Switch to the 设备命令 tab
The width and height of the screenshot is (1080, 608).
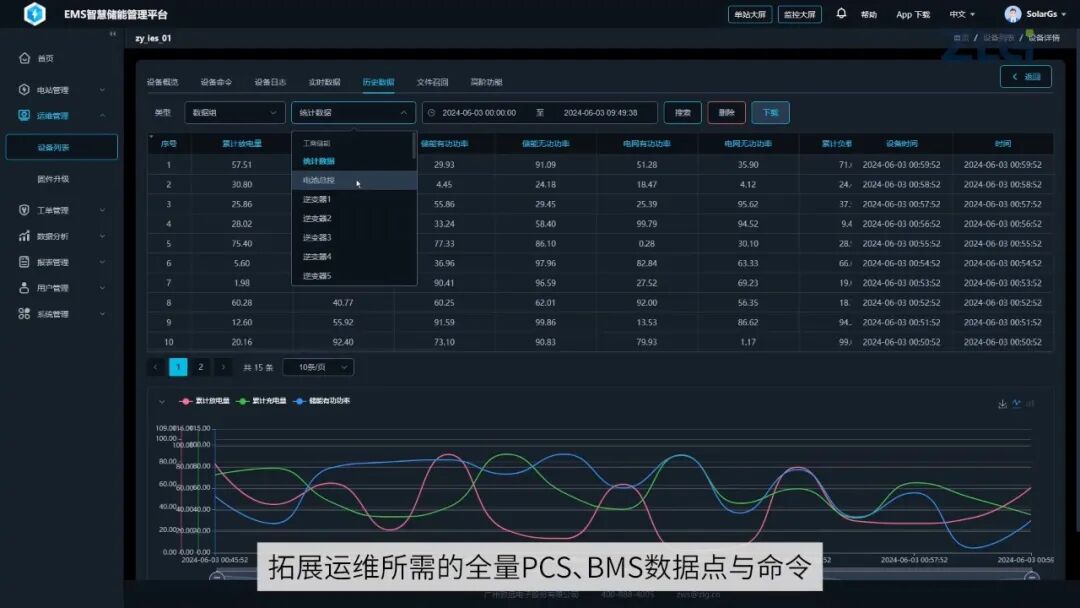216,82
